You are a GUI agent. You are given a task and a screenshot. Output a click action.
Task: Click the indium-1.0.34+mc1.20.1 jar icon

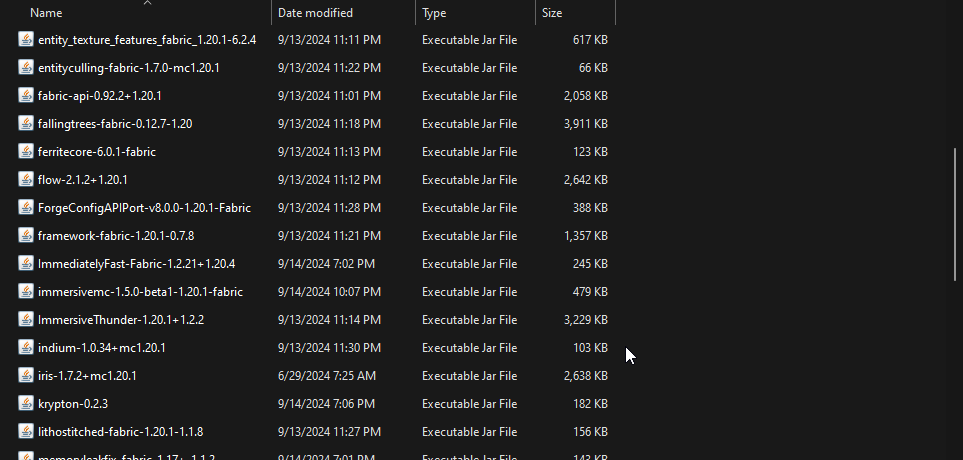tap(27, 348)
